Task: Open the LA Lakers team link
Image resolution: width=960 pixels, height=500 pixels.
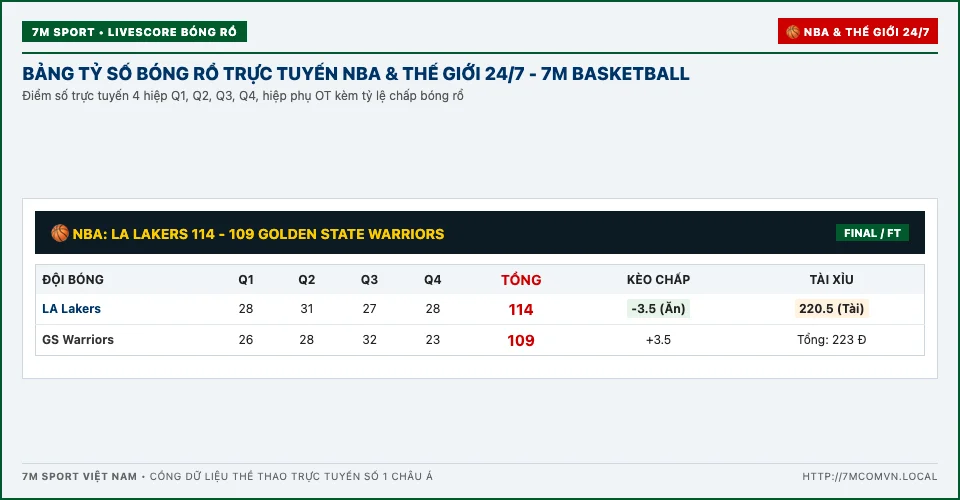Action: 72,309
